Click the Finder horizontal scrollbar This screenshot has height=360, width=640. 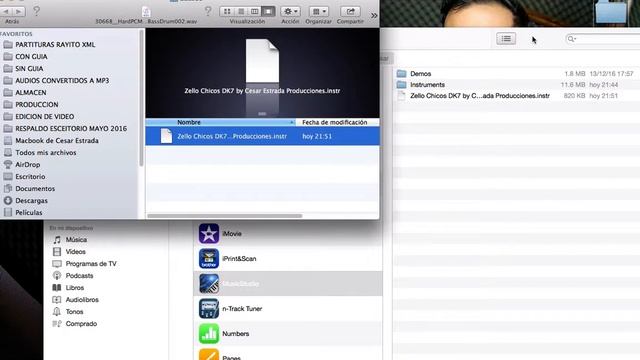click(x=224, y=216)
